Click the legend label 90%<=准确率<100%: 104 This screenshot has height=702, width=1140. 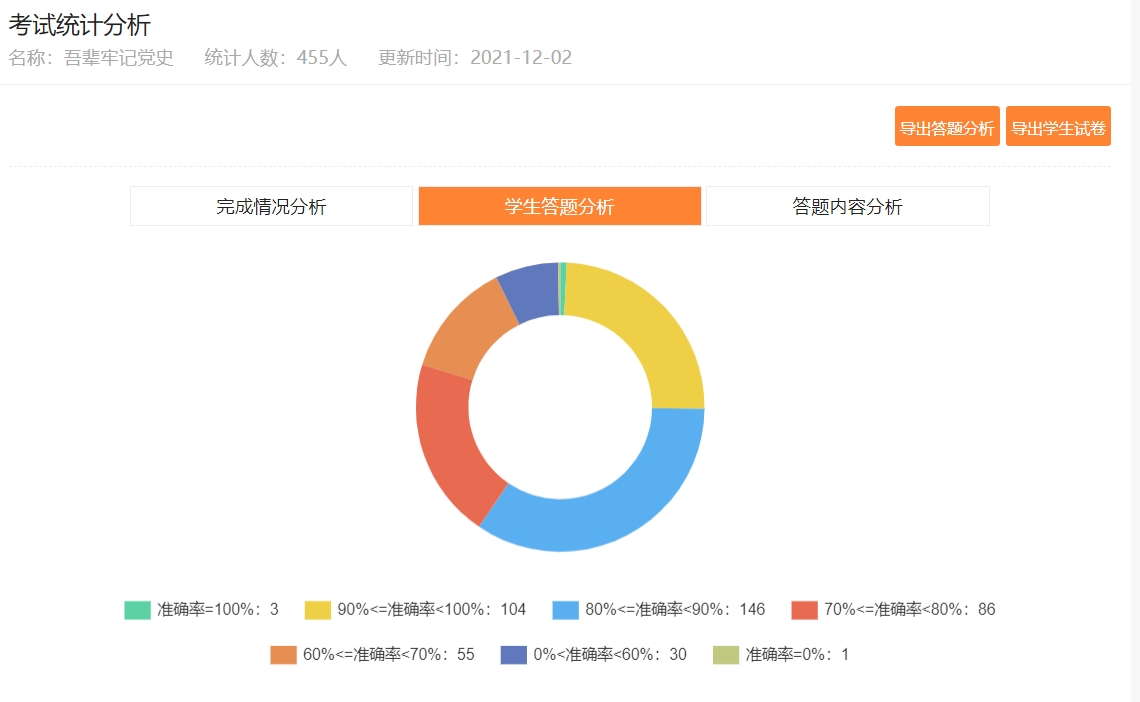pyautogui.click(x=431, y=610)
